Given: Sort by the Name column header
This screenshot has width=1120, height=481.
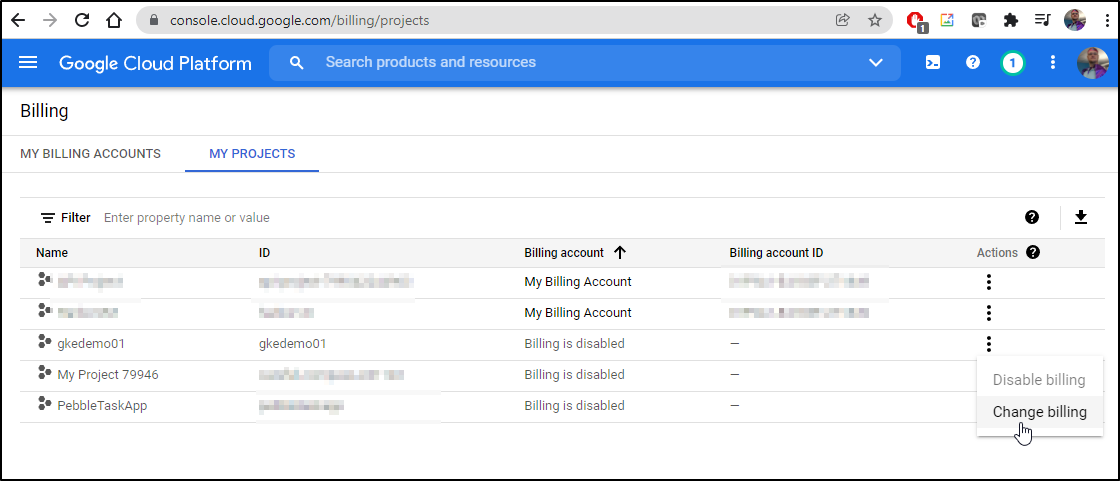Looking at the screenshot, I should 52,252.
